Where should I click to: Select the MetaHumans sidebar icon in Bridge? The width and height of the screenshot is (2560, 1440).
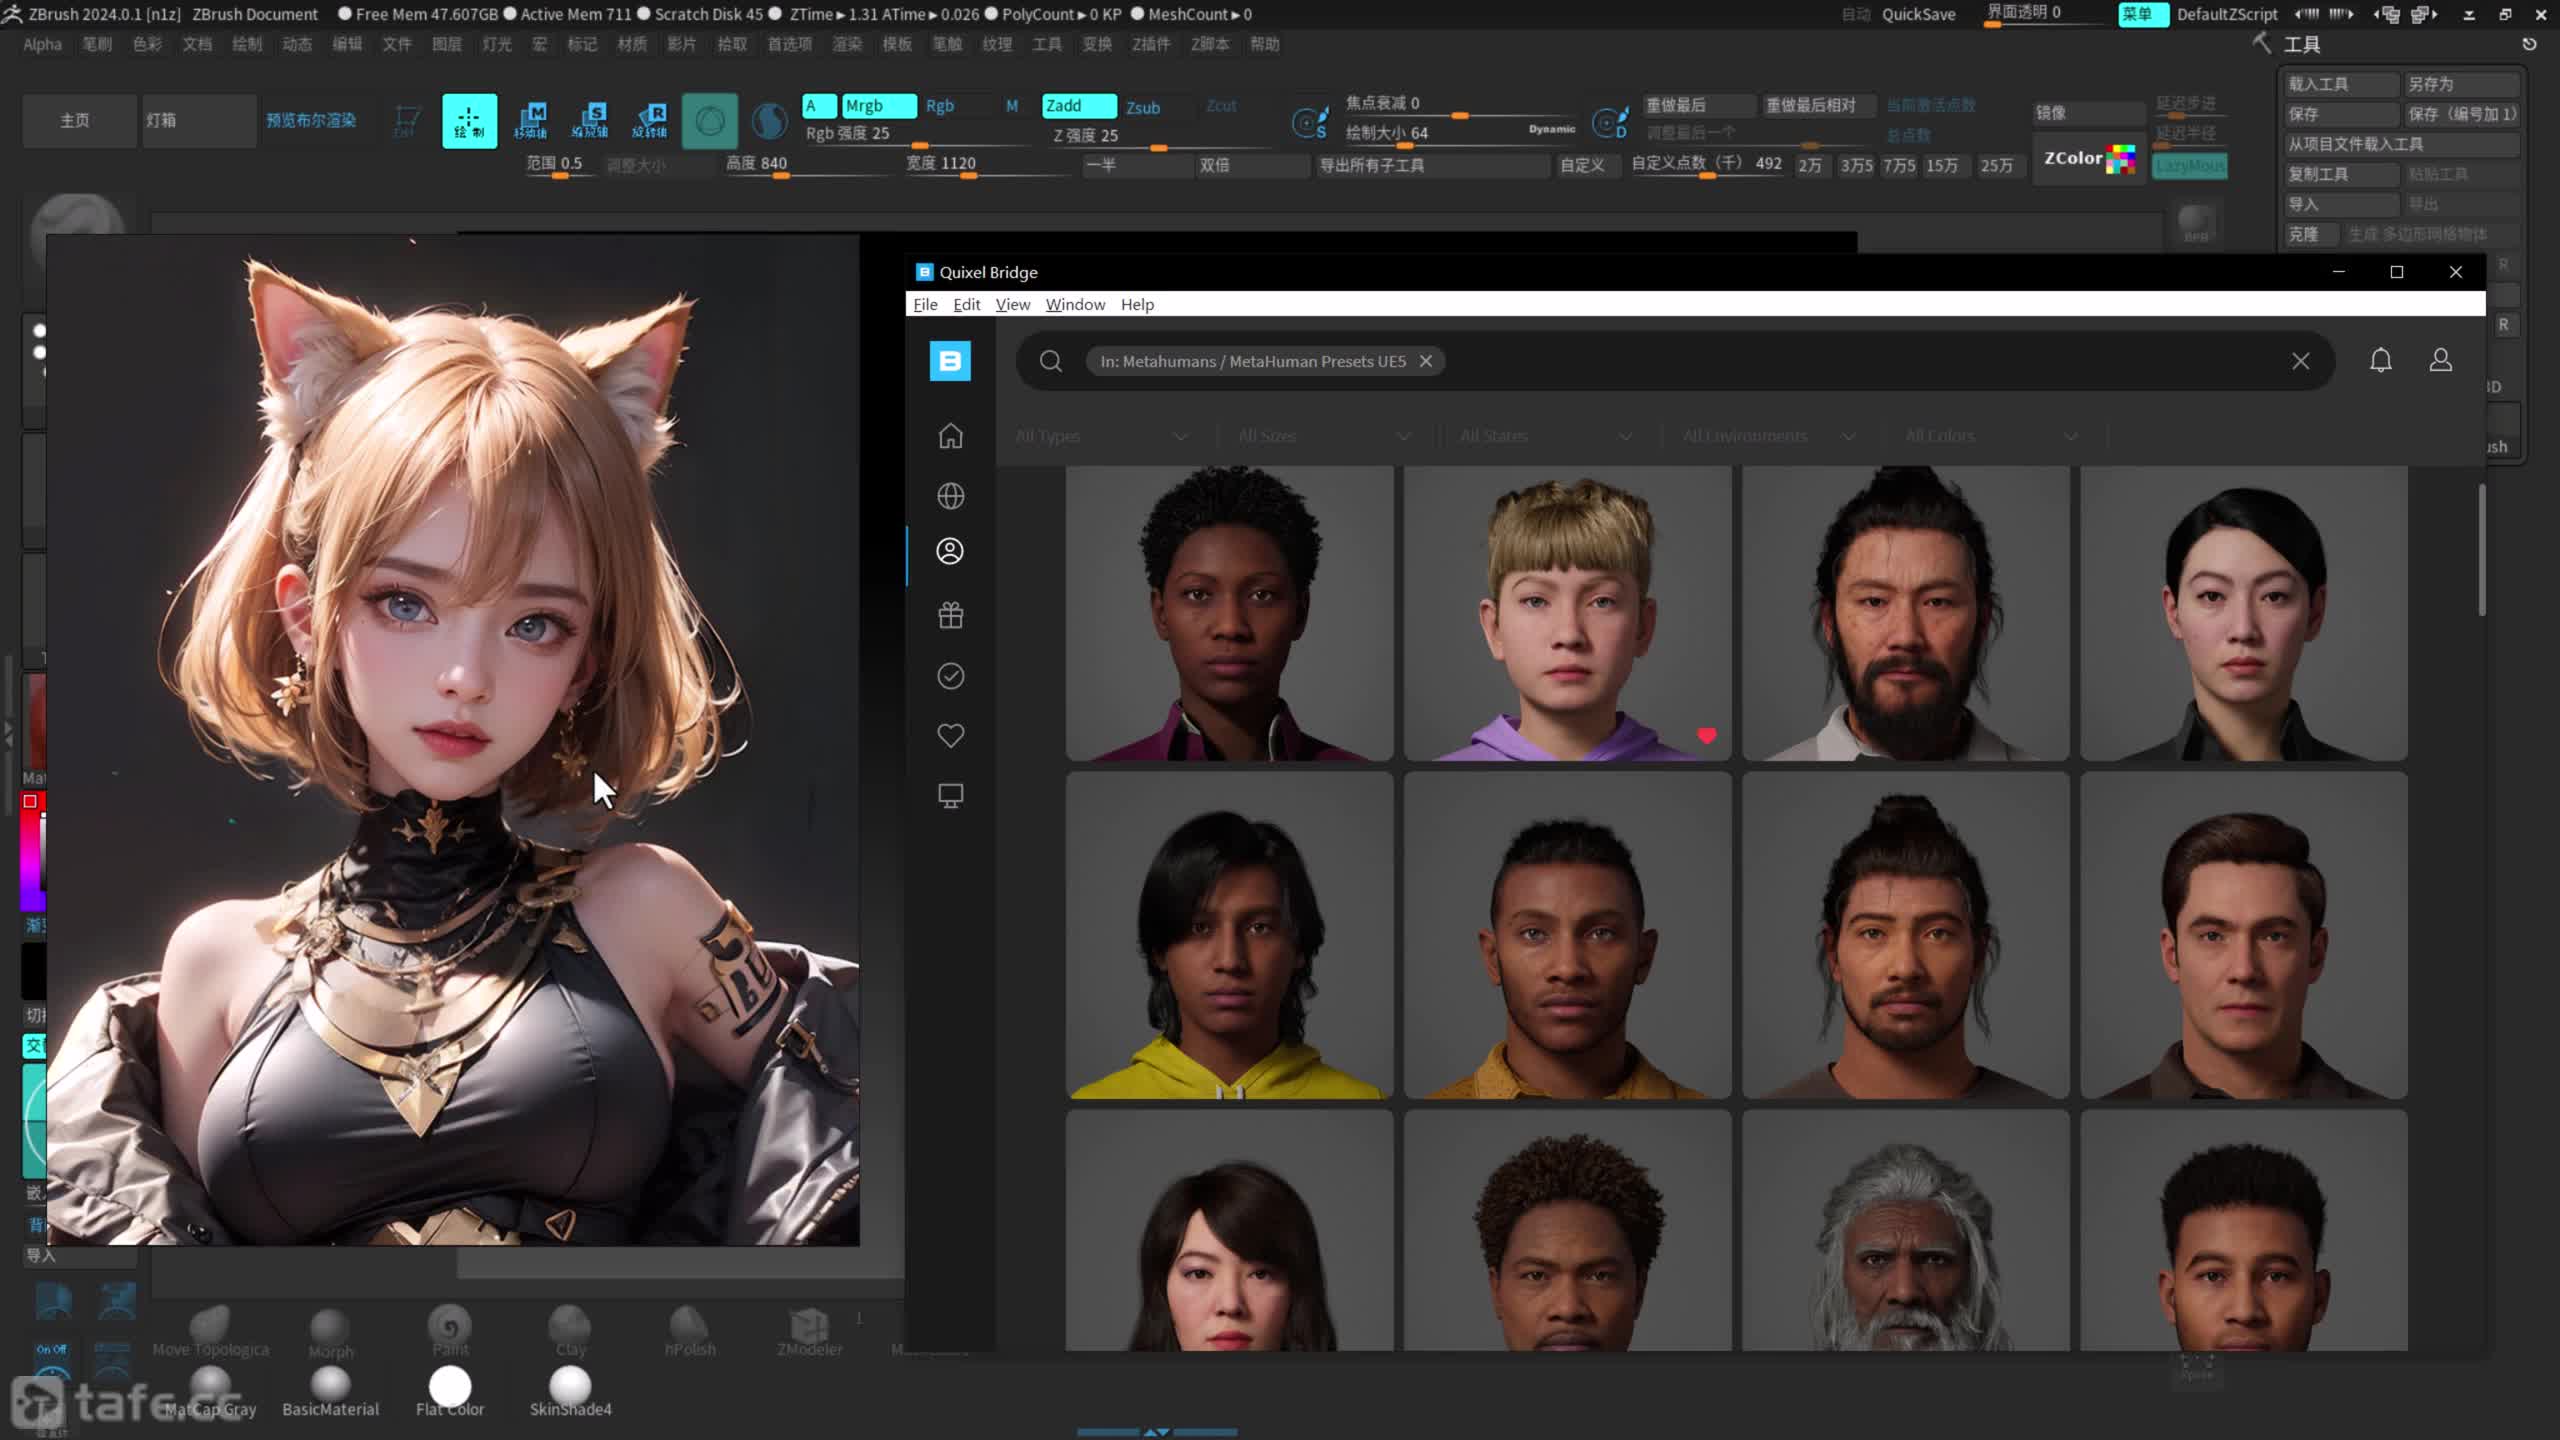[x=950, y=551]
